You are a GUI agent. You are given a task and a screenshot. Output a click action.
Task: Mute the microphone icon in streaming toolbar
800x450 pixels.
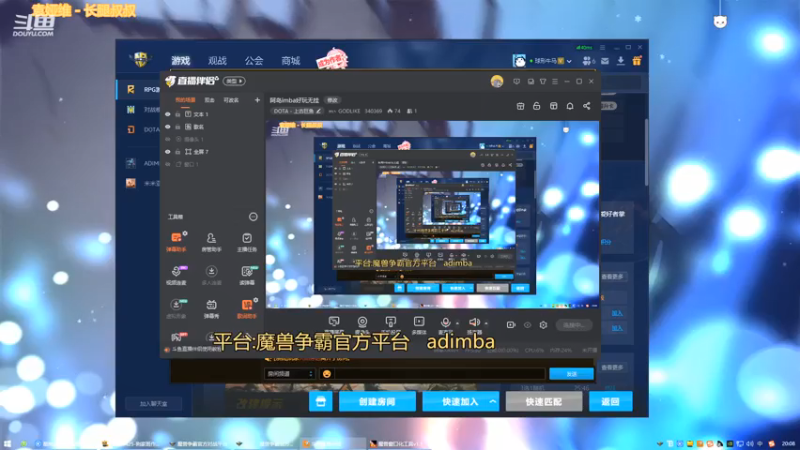[445, 324]
